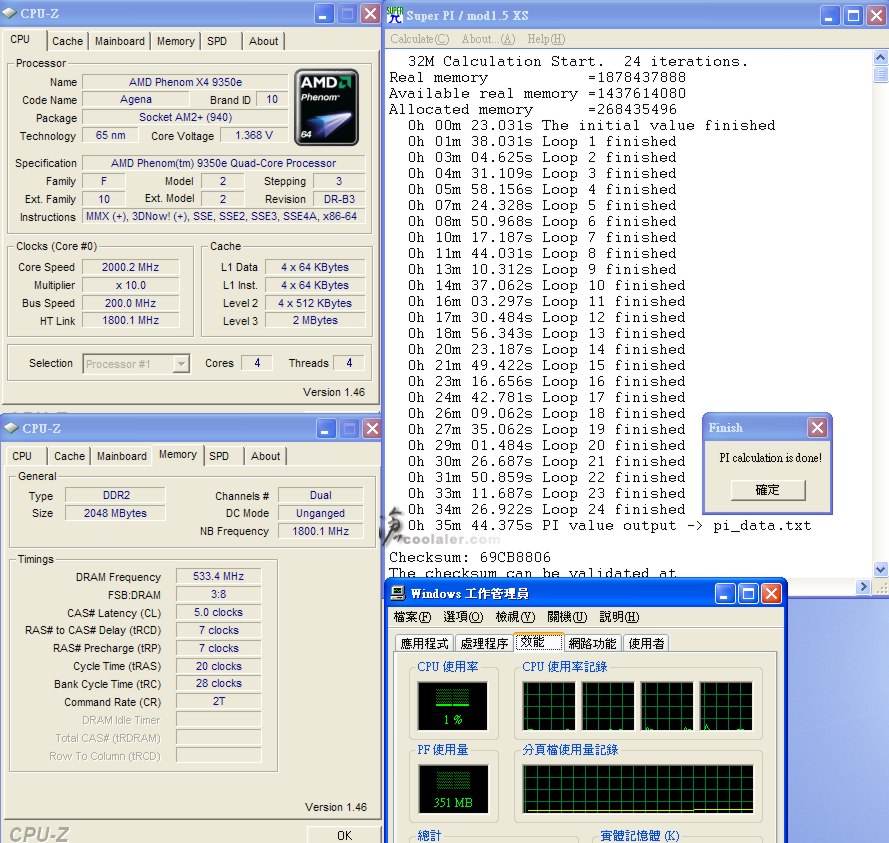Click Super PI scrollbar up arrow

(x=880, y=57)
